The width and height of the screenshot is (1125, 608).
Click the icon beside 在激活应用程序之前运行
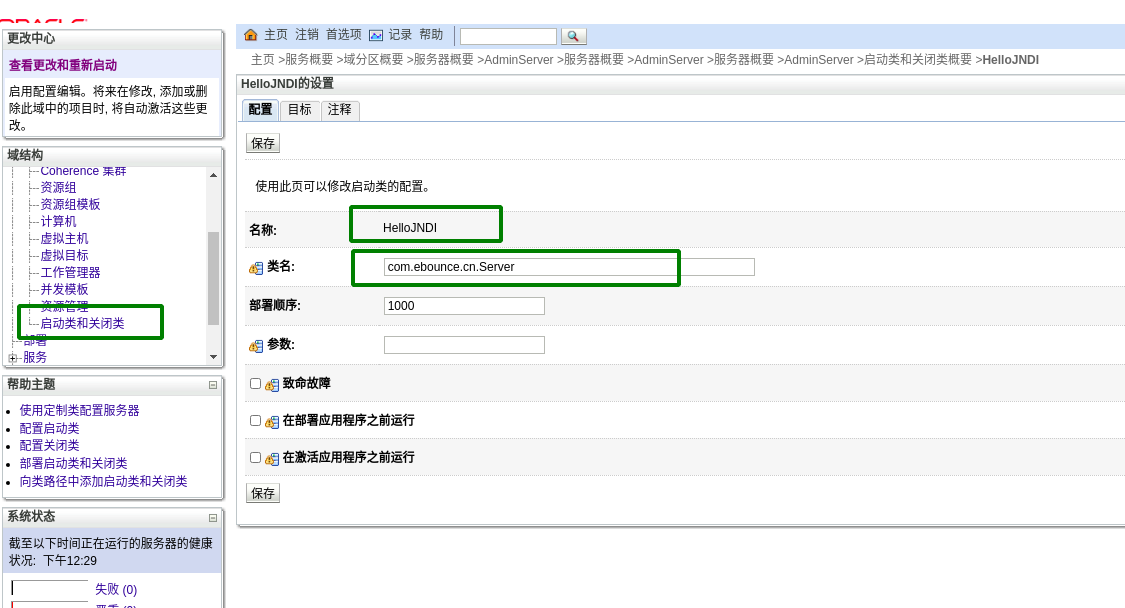(x=272, y=459)
